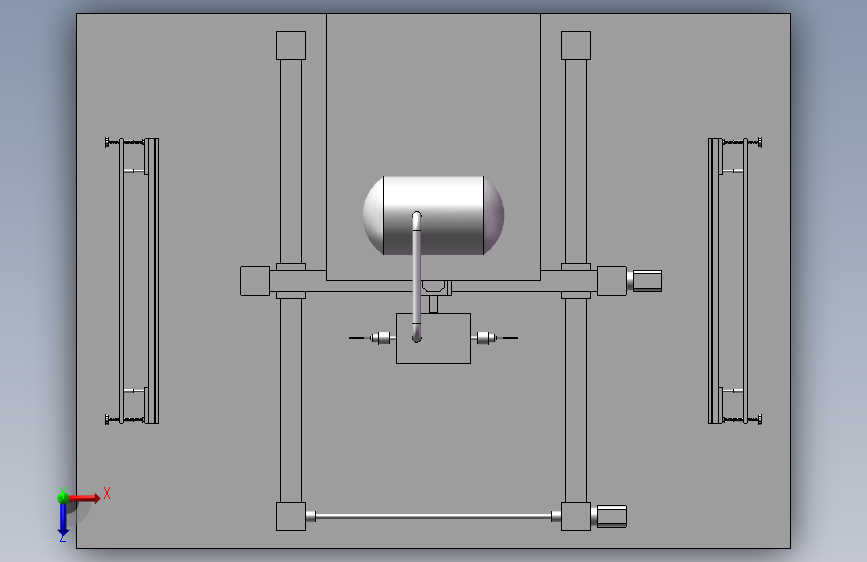Select the square block atop the right column
This screenshot has width=867, height=562.
click(x=576, y=45)
